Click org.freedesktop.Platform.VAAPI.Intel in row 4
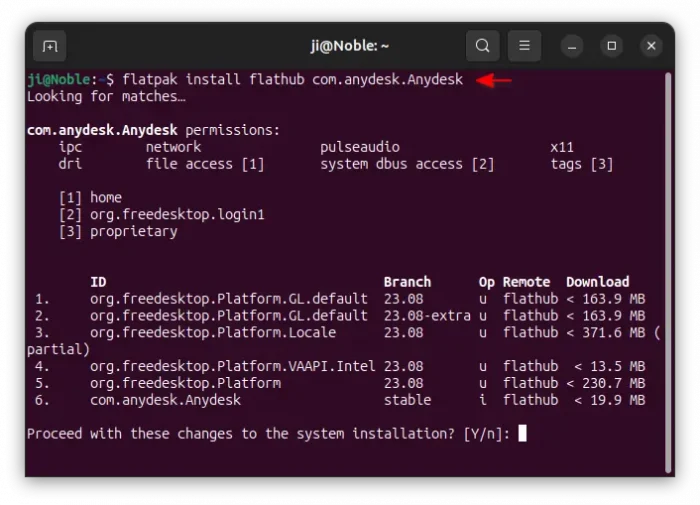Image resolution: width=700 pixels, height=505 pixels. click(233, 366)
